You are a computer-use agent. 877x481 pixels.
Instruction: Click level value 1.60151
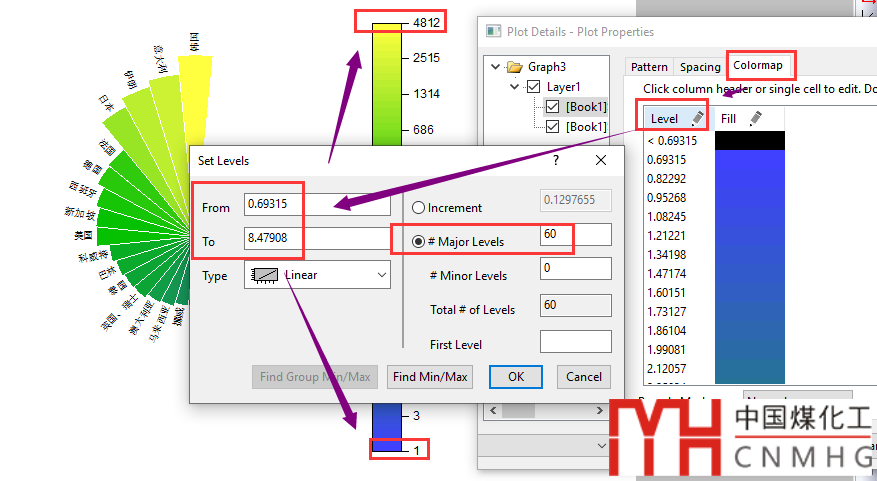[x=666, y=293]
